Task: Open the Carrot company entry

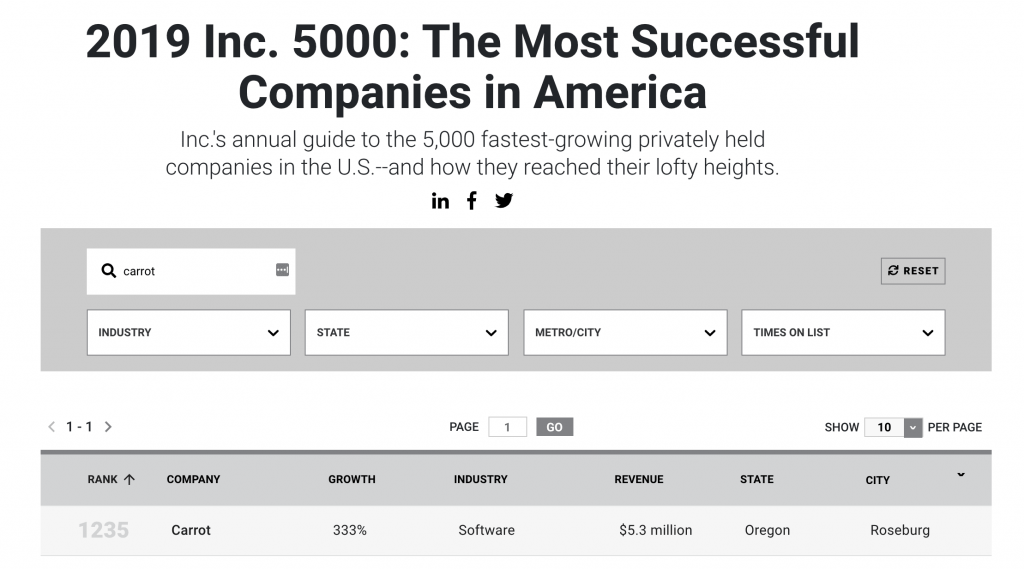Action: (x=191, y=530)
